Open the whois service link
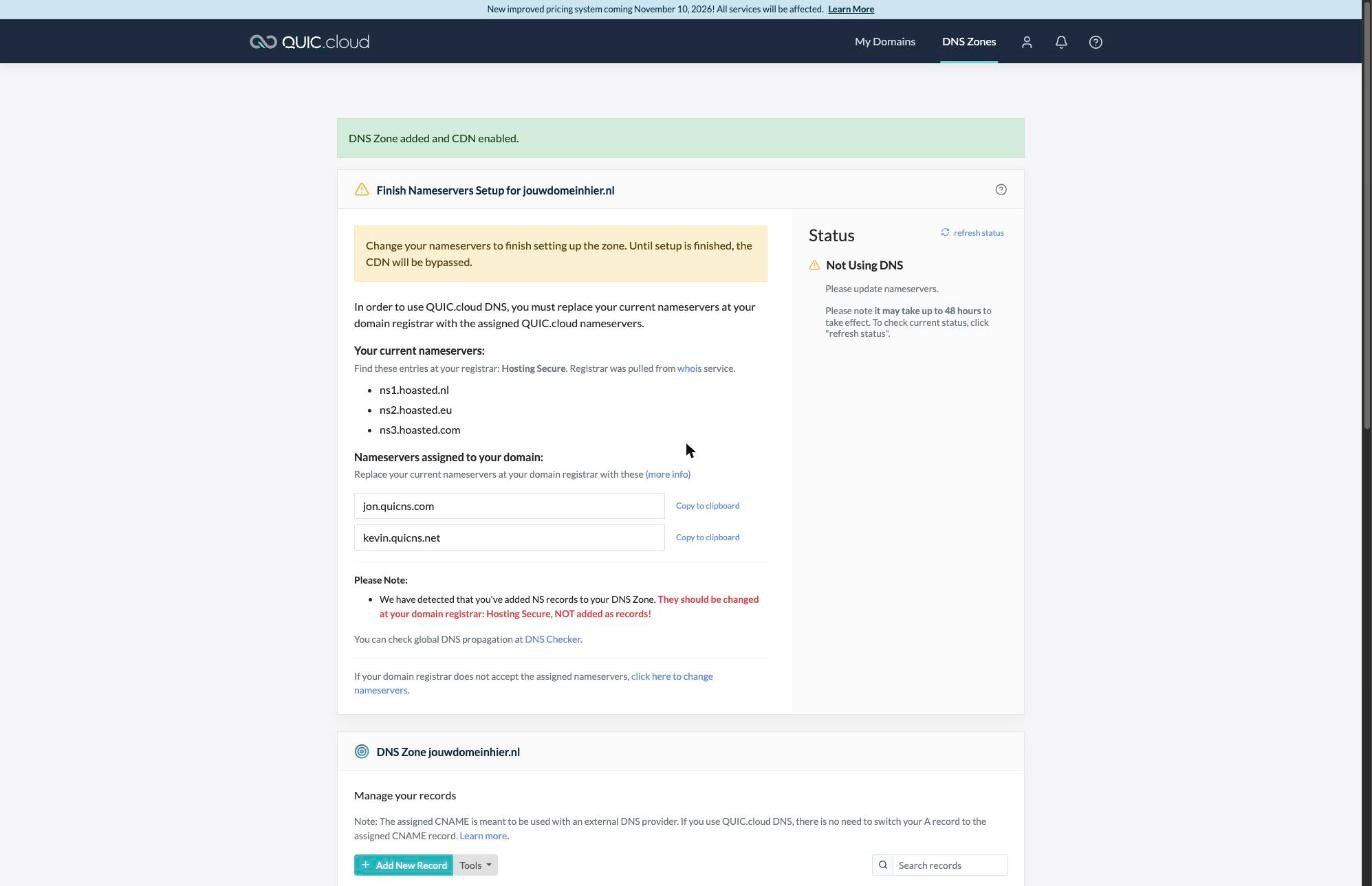 [x=689, y=368]
